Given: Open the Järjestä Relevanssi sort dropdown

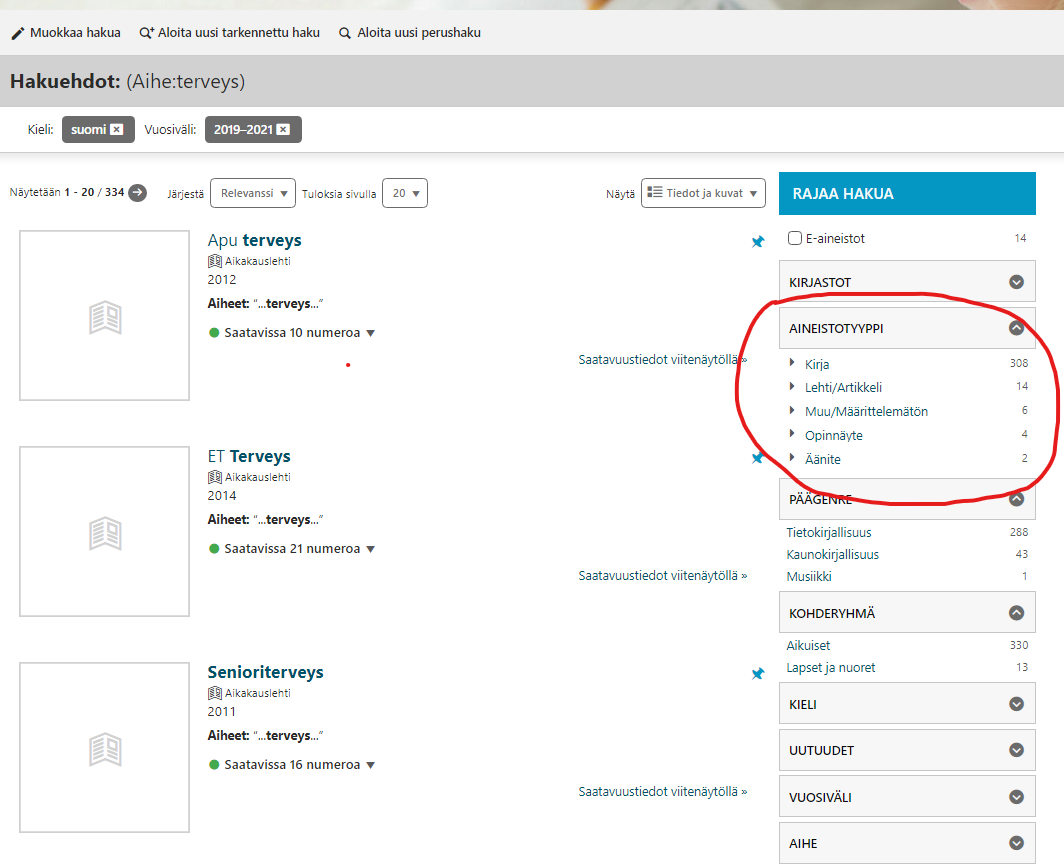Looking at the screenshot, I should tap(253, 193).
